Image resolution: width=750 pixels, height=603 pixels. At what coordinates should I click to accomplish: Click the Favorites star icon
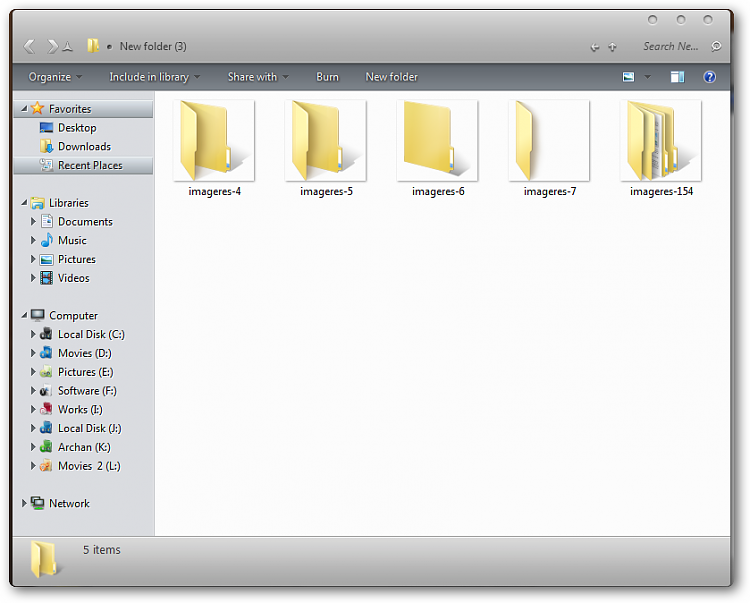pos(37,109)
